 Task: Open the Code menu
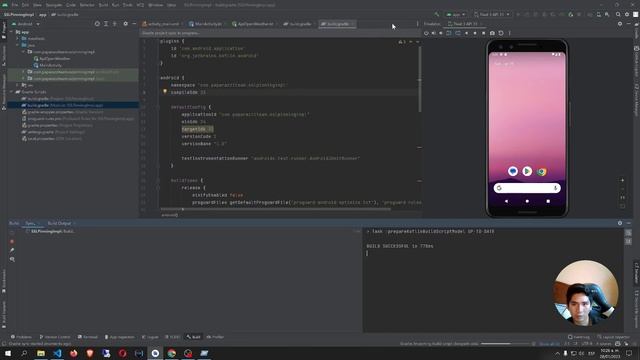point(71,5)
